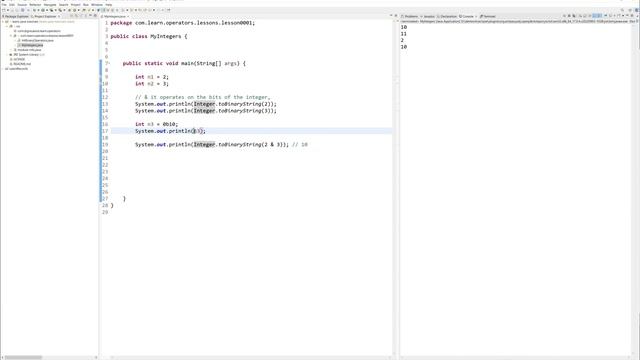Collapse the main method fold at line 7
640x360 pixels.
(109, 63)
